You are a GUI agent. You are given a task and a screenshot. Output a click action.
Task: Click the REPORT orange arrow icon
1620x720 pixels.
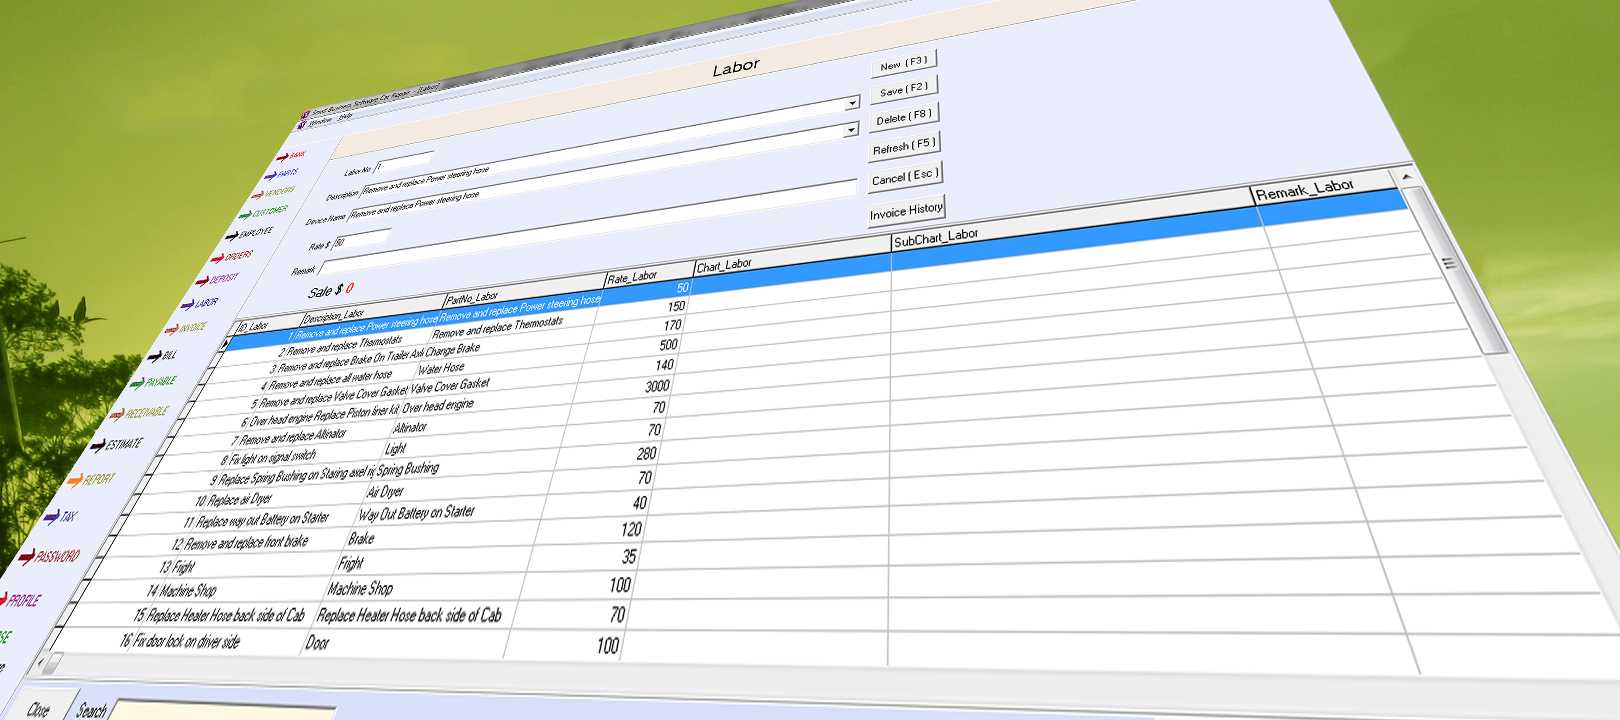pos(74,482)
